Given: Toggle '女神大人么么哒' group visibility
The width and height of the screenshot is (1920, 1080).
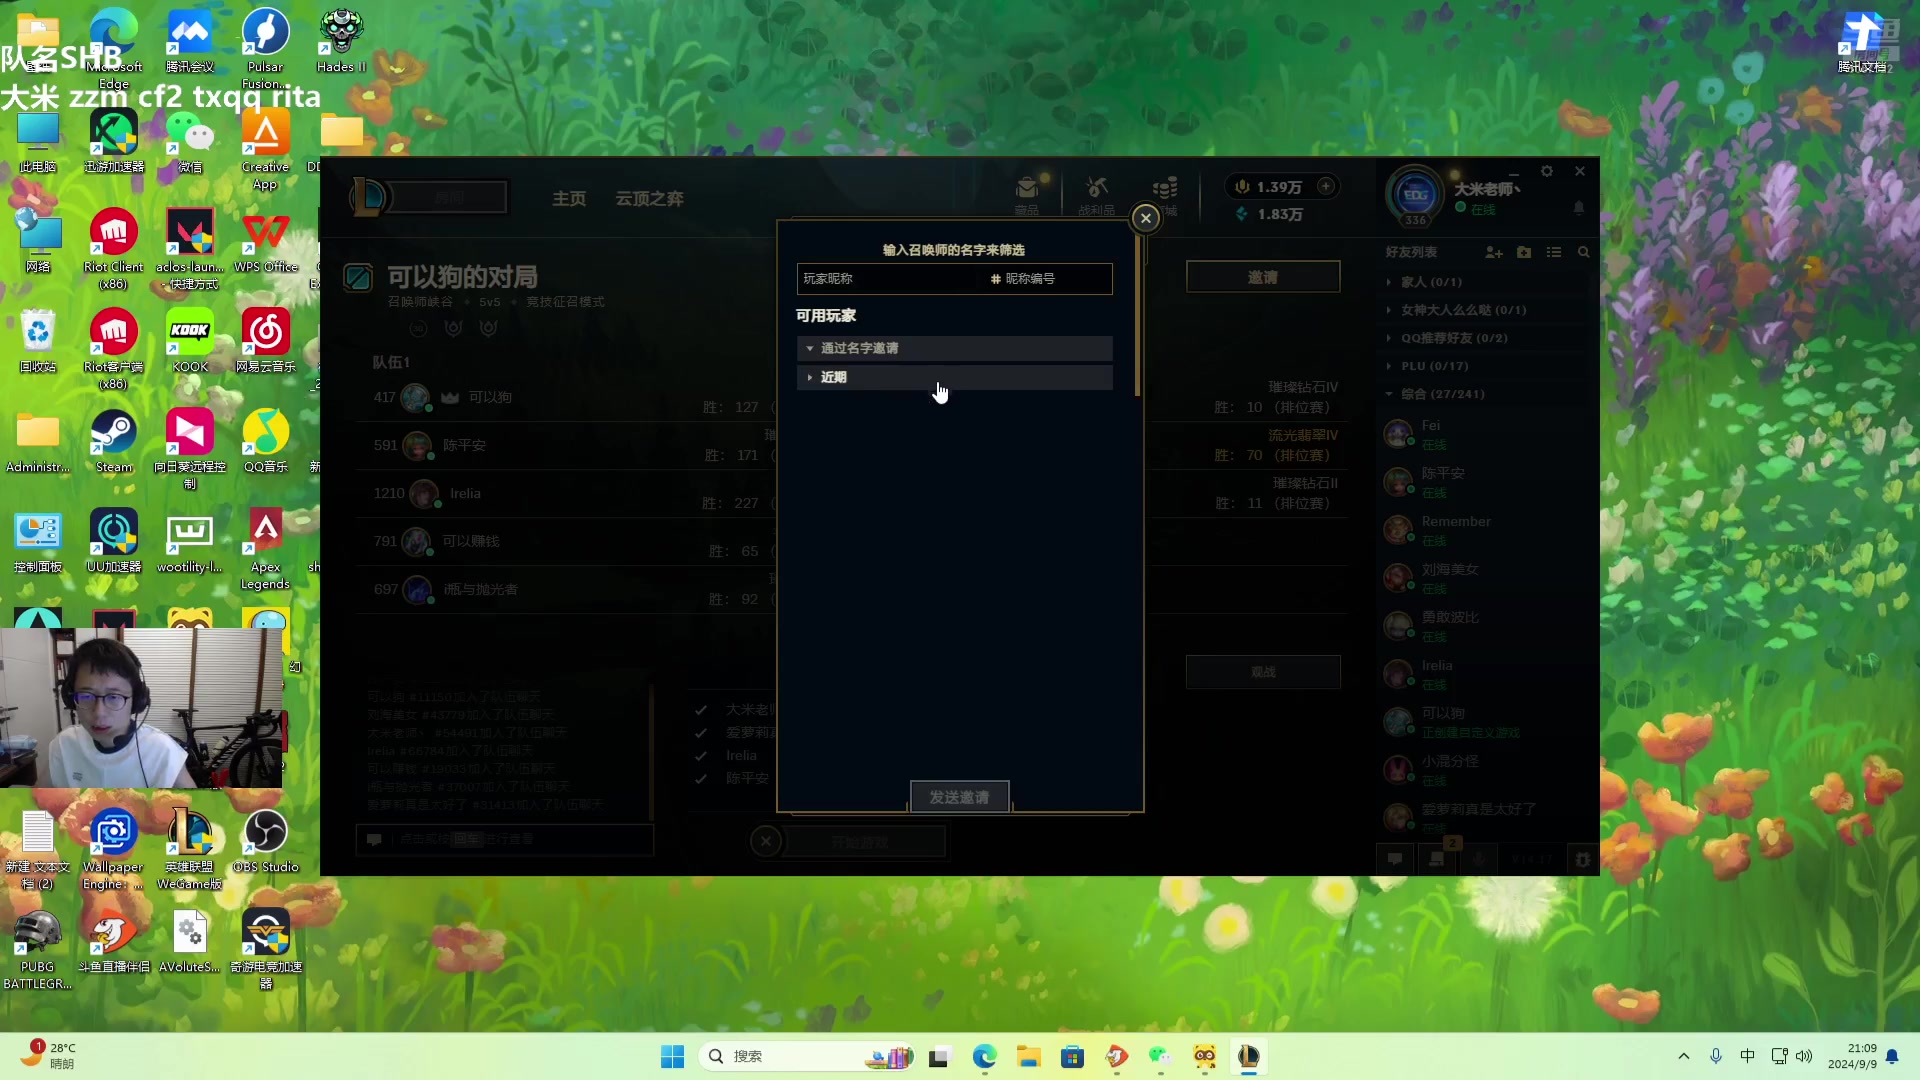Looking at the screenshot, I should (1389, 309).
